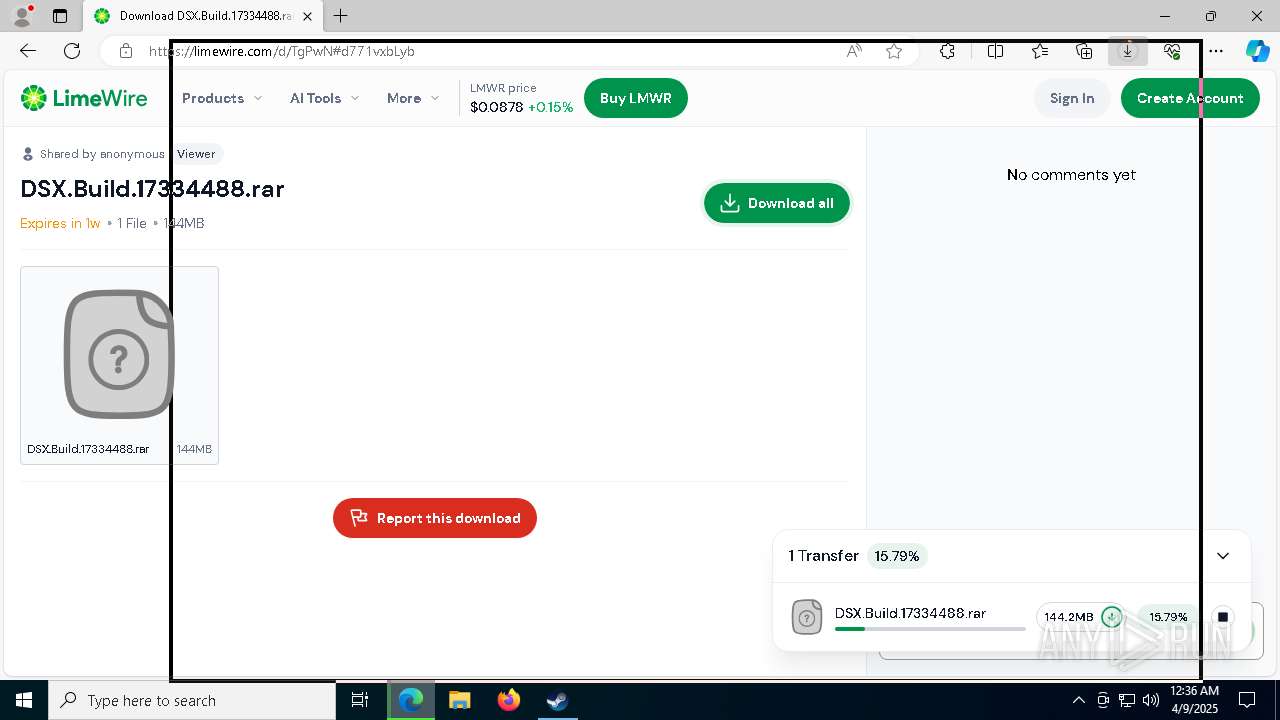
Task: Stop the DSX.Build.17334488.rar transfer
Action: click(x=1223, y=617)
